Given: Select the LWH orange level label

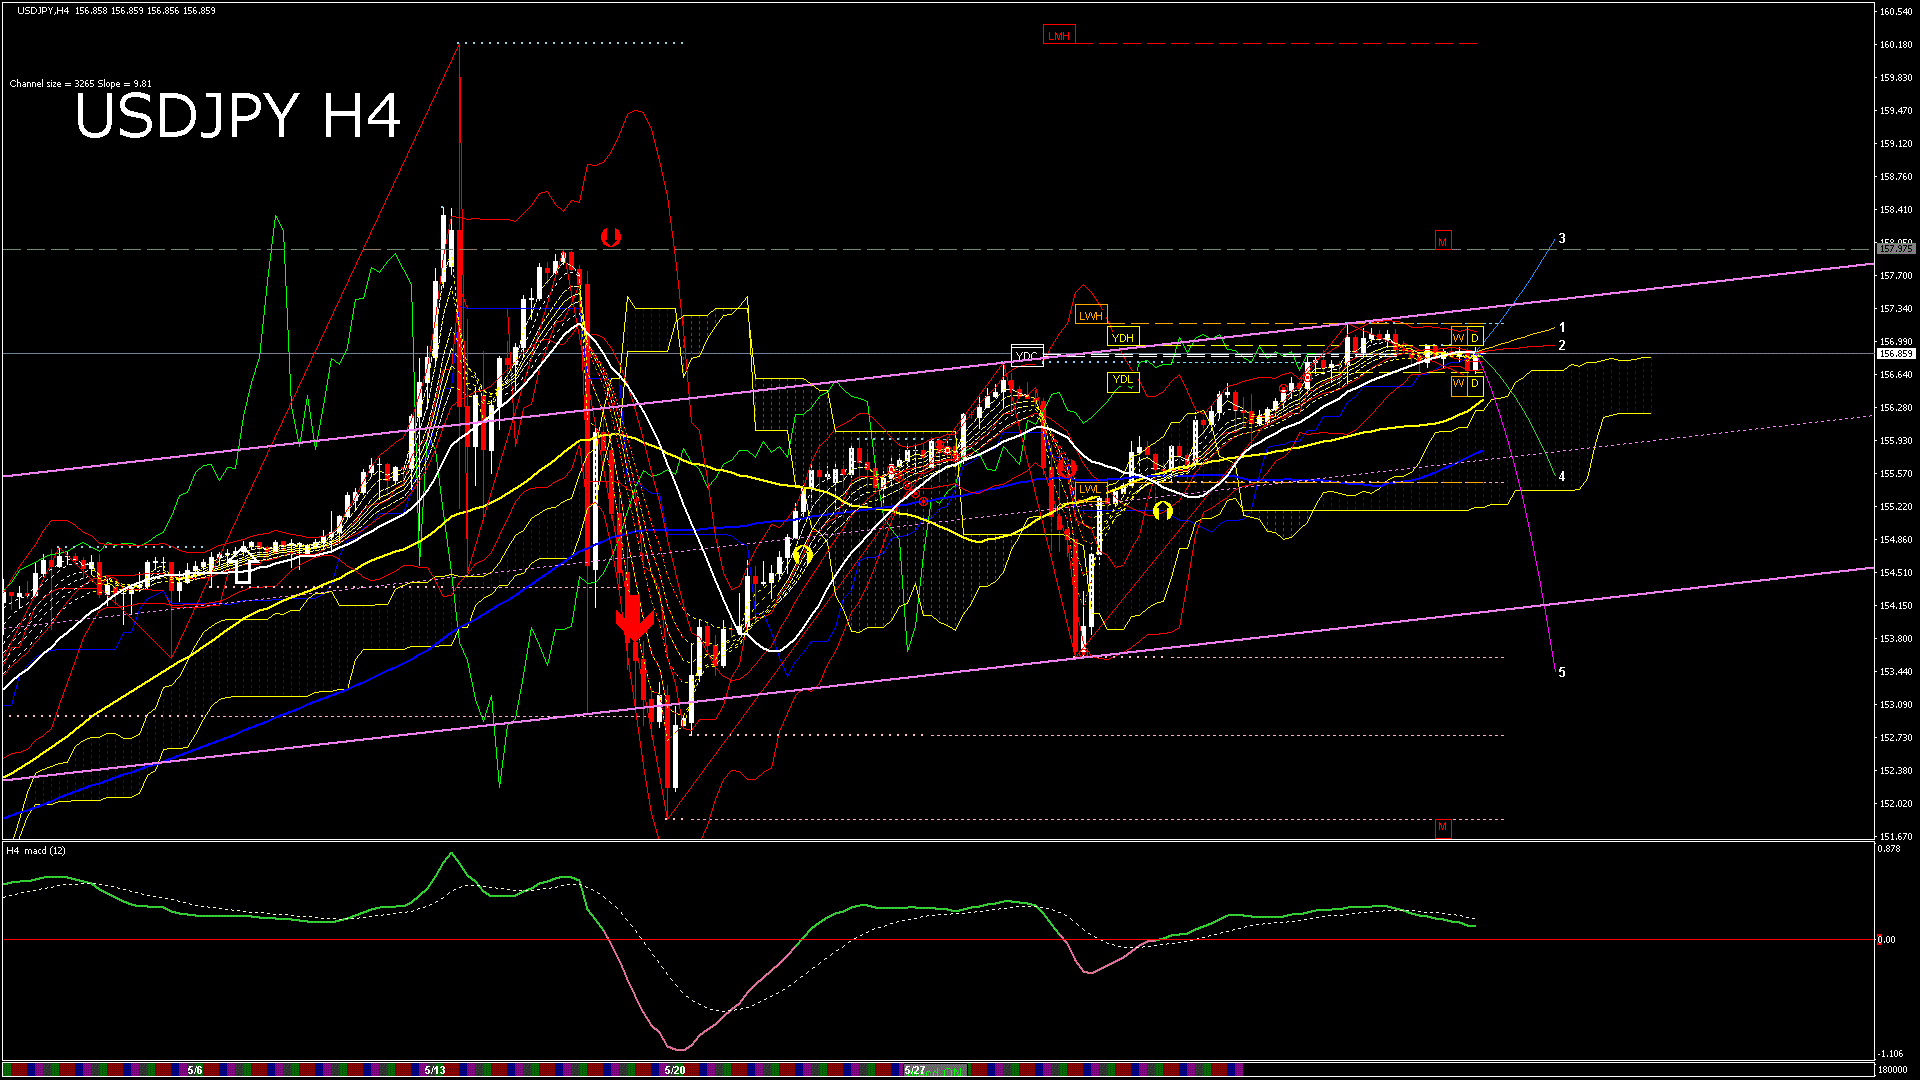Looking at the screenshot, I should (1090, 315).
